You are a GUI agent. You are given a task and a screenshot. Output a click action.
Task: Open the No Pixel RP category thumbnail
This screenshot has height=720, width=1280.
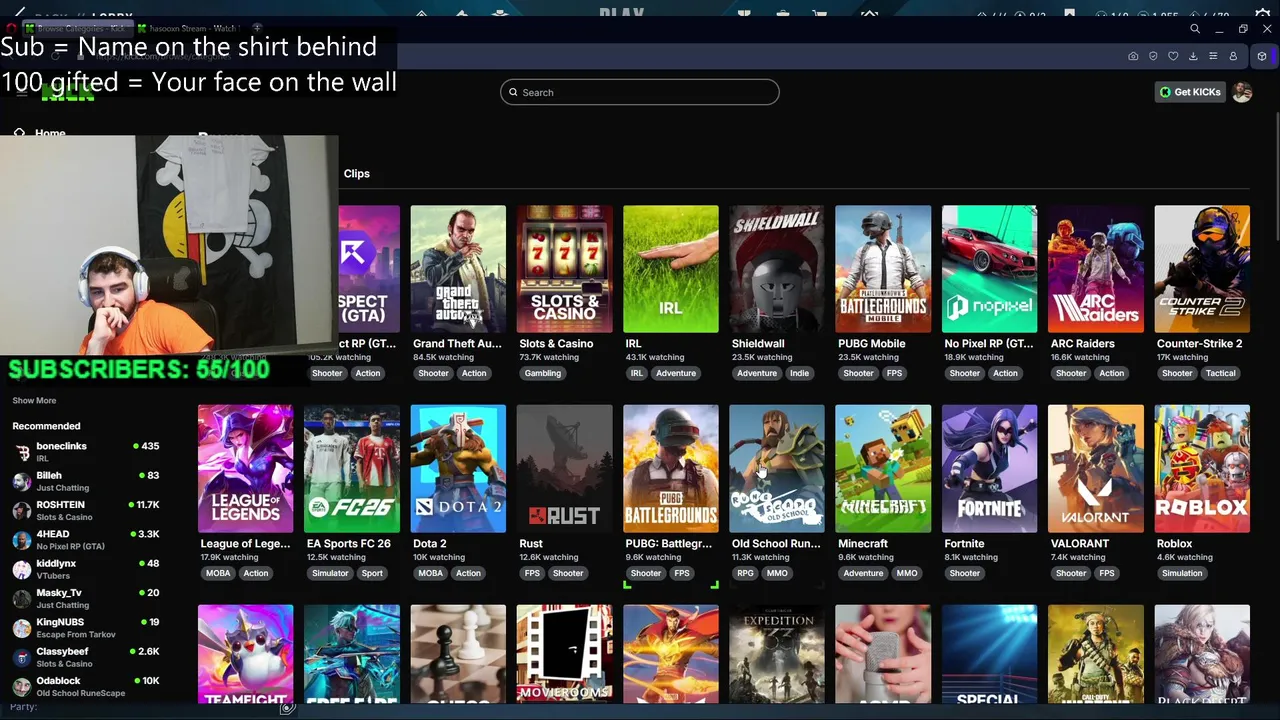pos(989,269)
